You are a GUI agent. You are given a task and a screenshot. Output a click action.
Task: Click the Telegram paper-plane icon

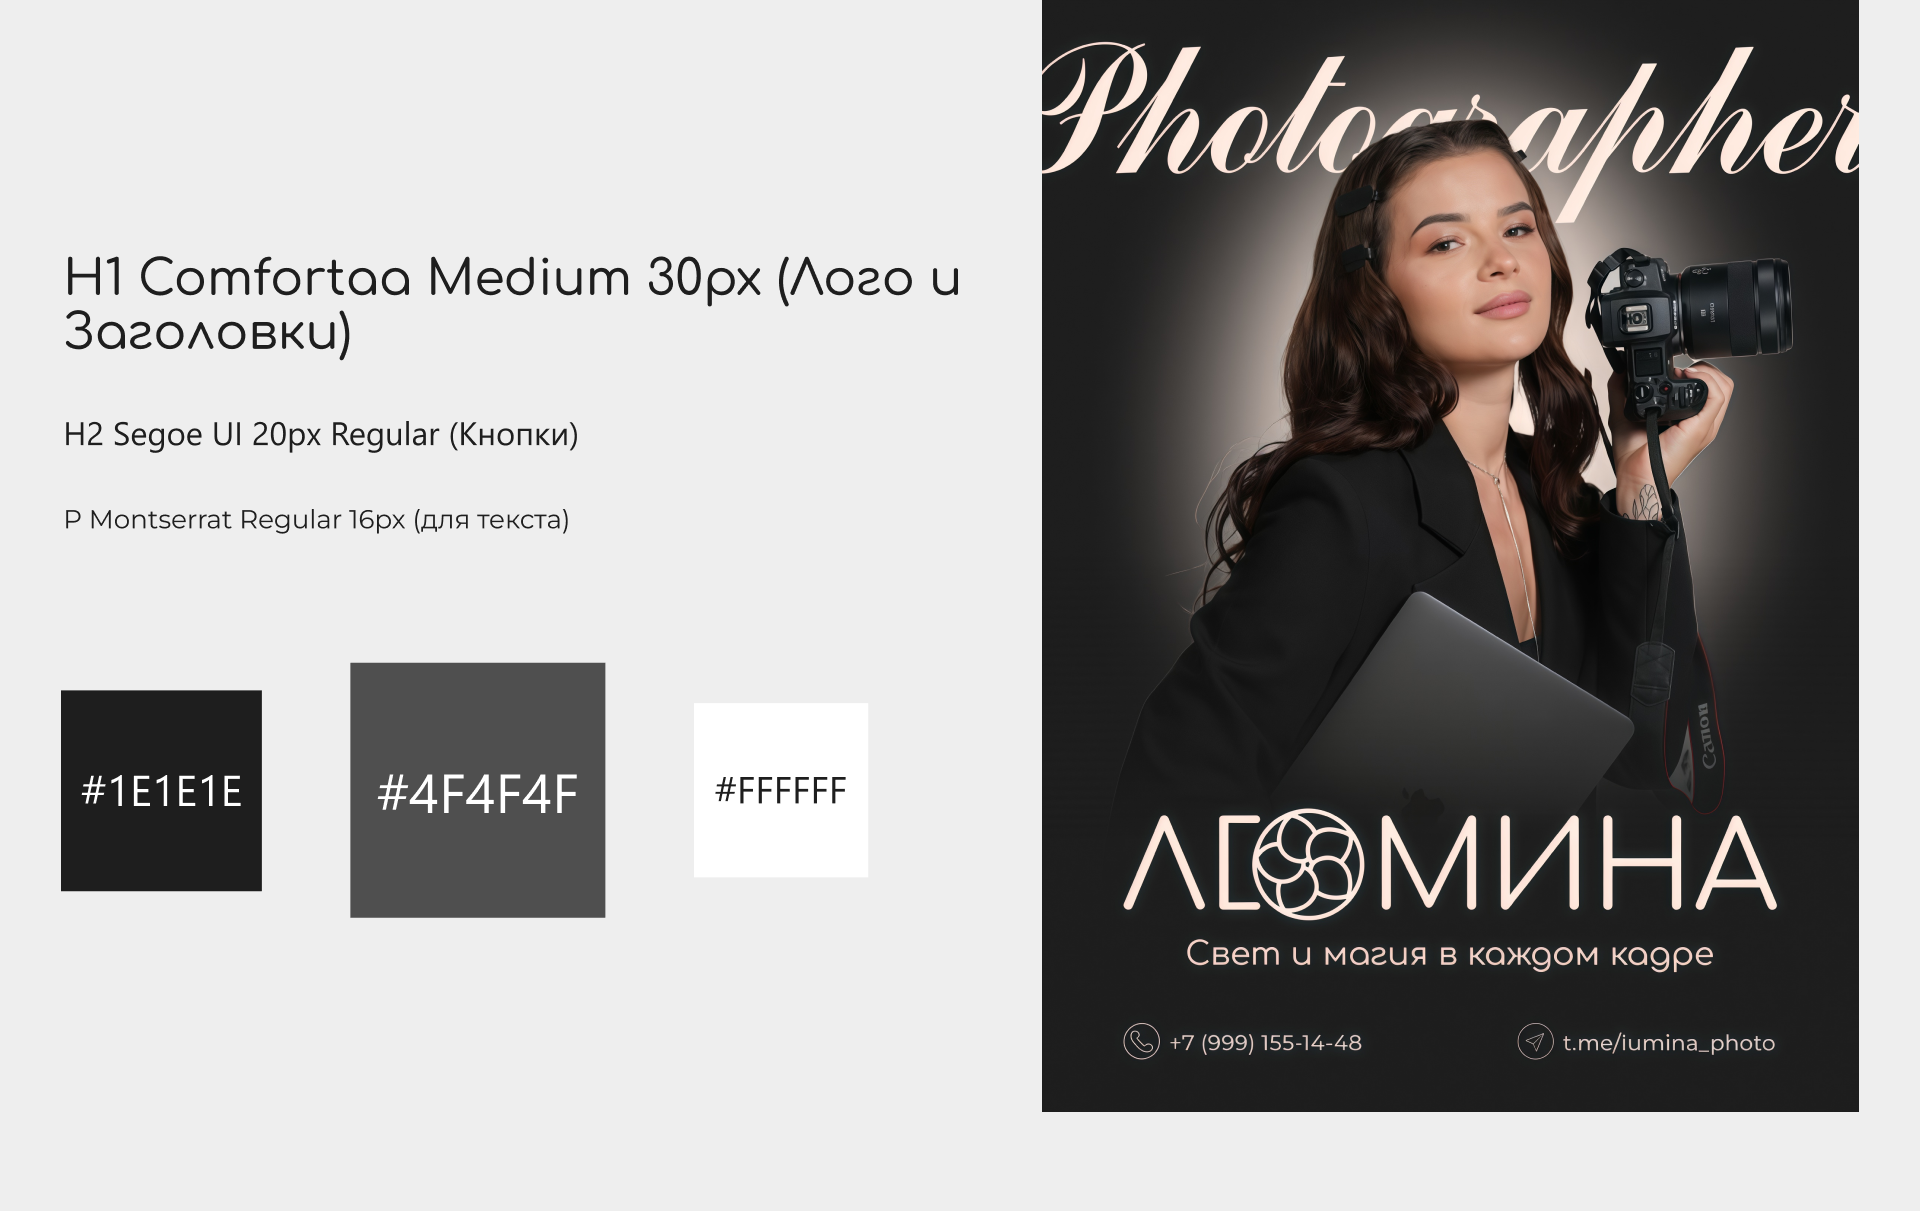pos(1535,1041)
